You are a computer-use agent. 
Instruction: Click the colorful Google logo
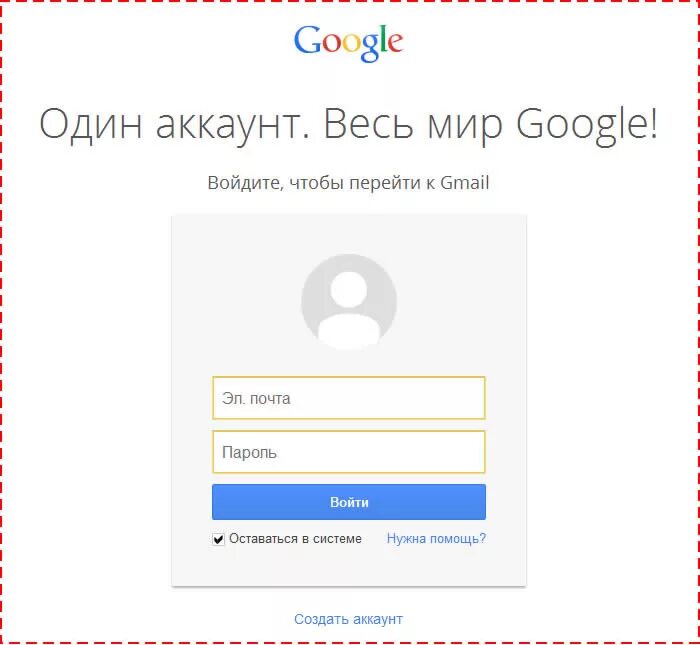point(349,43)
